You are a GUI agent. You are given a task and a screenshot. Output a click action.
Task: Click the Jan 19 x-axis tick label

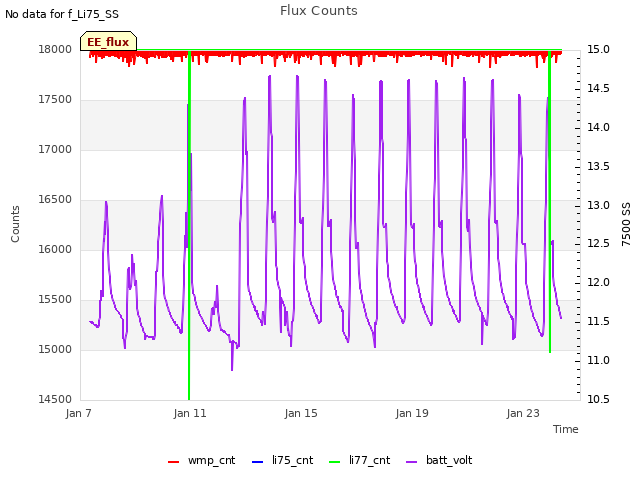coord(412,413)
